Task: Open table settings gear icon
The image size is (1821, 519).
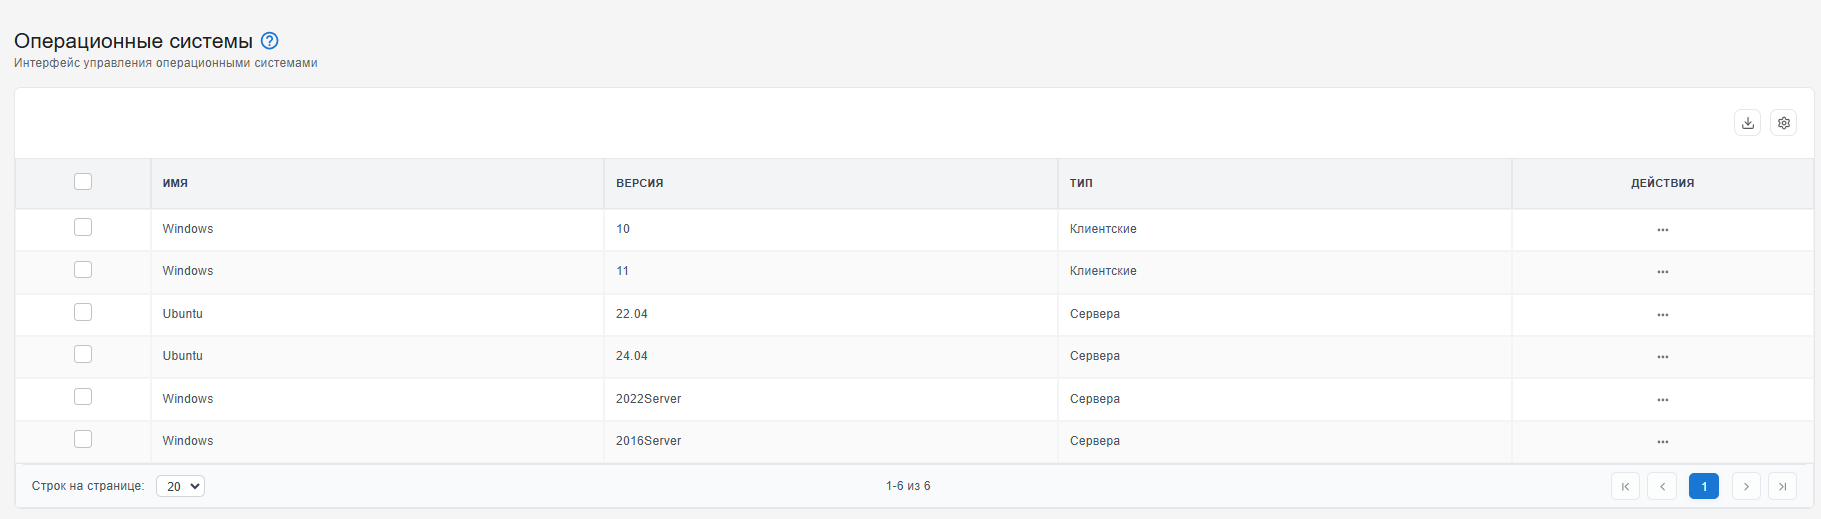Action: 1783,123
